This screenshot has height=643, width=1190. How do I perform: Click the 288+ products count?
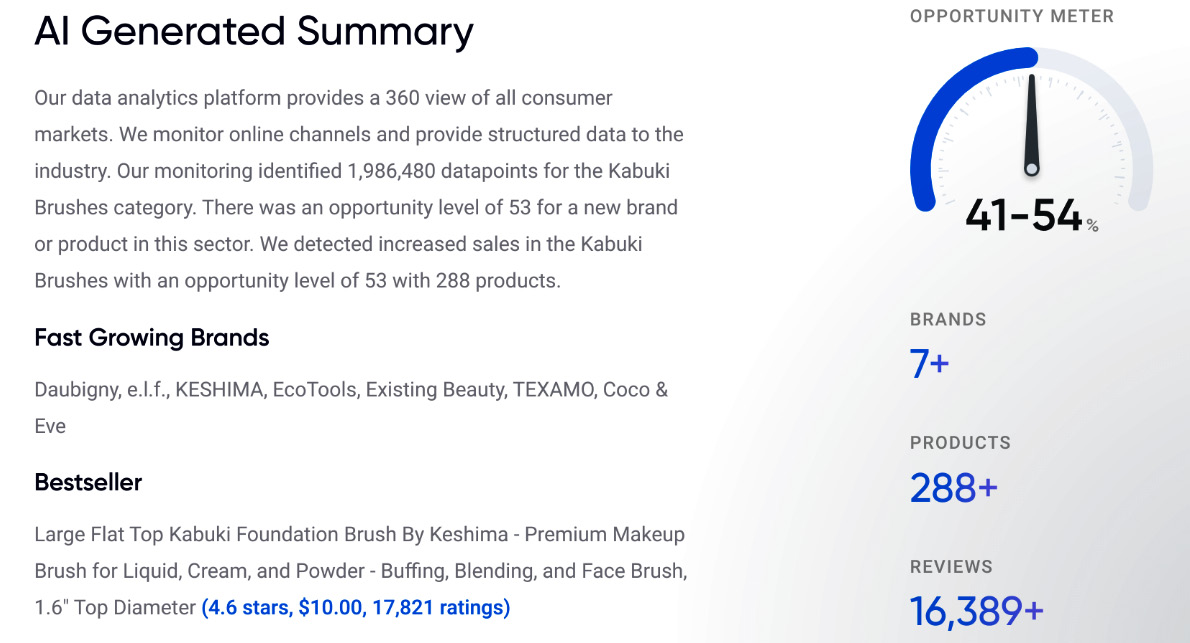pyautogui.click(x=953, y=487)
